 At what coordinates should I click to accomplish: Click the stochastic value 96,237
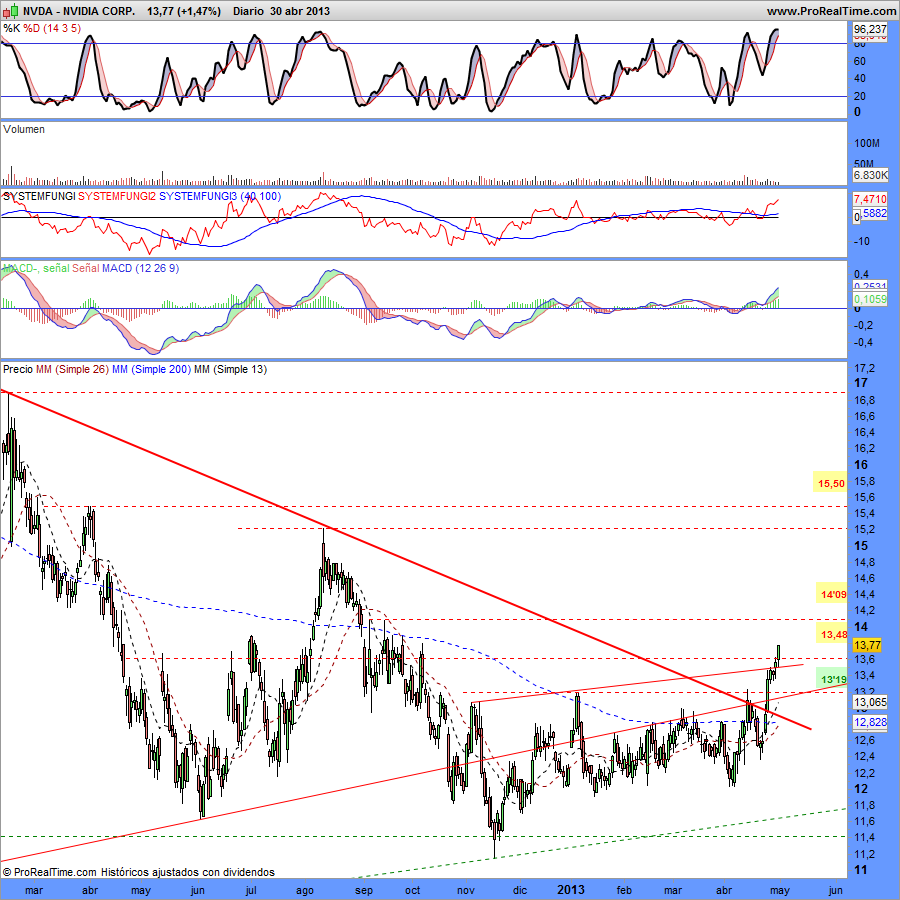tap(870, 29)
